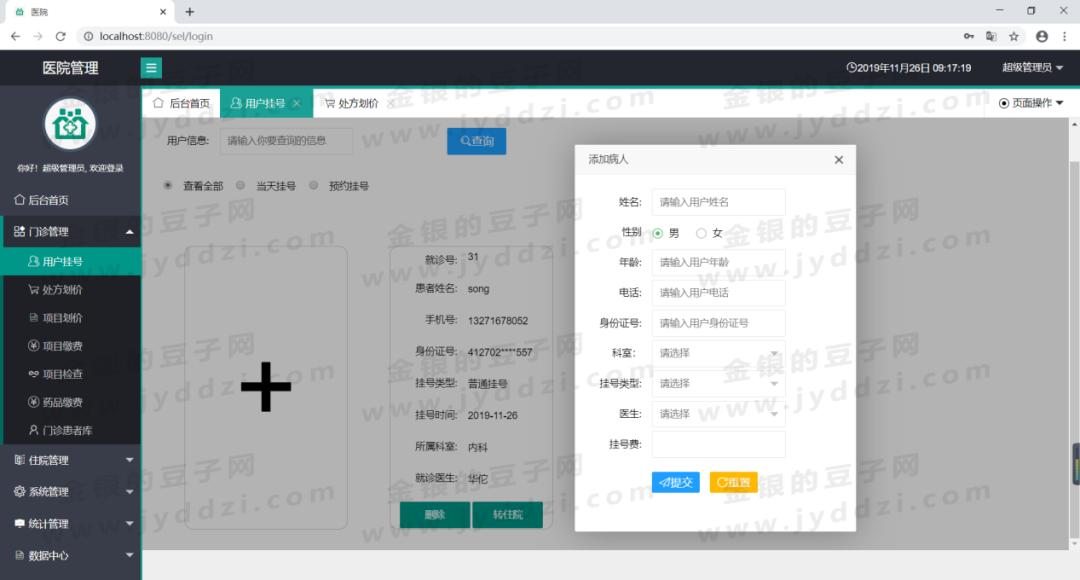This screenshot has height=580, width=1080.
Task: Click the 身份证号 input field
Action: tap(718, 323)
